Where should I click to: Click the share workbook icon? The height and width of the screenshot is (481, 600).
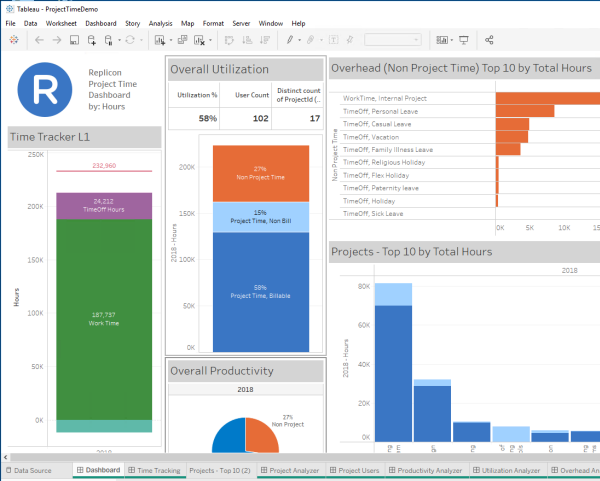point(489,40)
